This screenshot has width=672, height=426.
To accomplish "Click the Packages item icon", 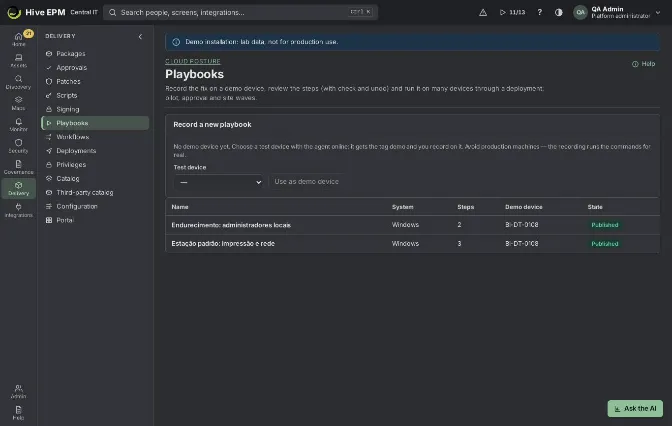I will point(49,54).
